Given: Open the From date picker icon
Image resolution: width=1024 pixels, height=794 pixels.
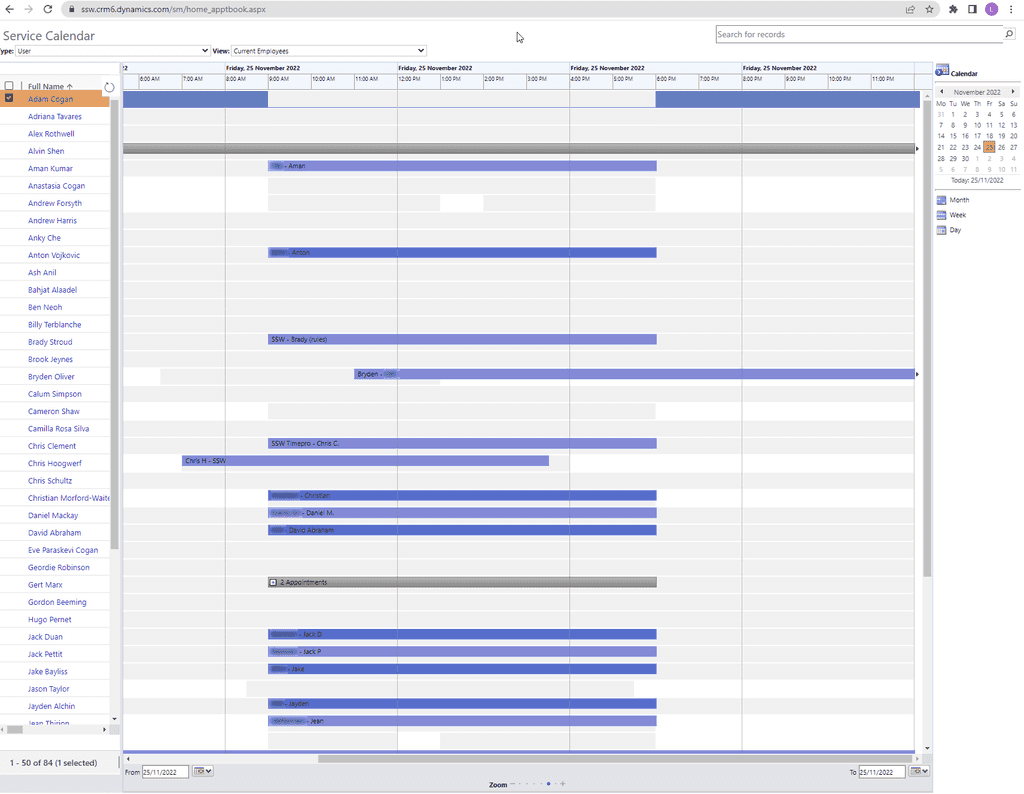Looking at the screenshot, I should (199, 771).
